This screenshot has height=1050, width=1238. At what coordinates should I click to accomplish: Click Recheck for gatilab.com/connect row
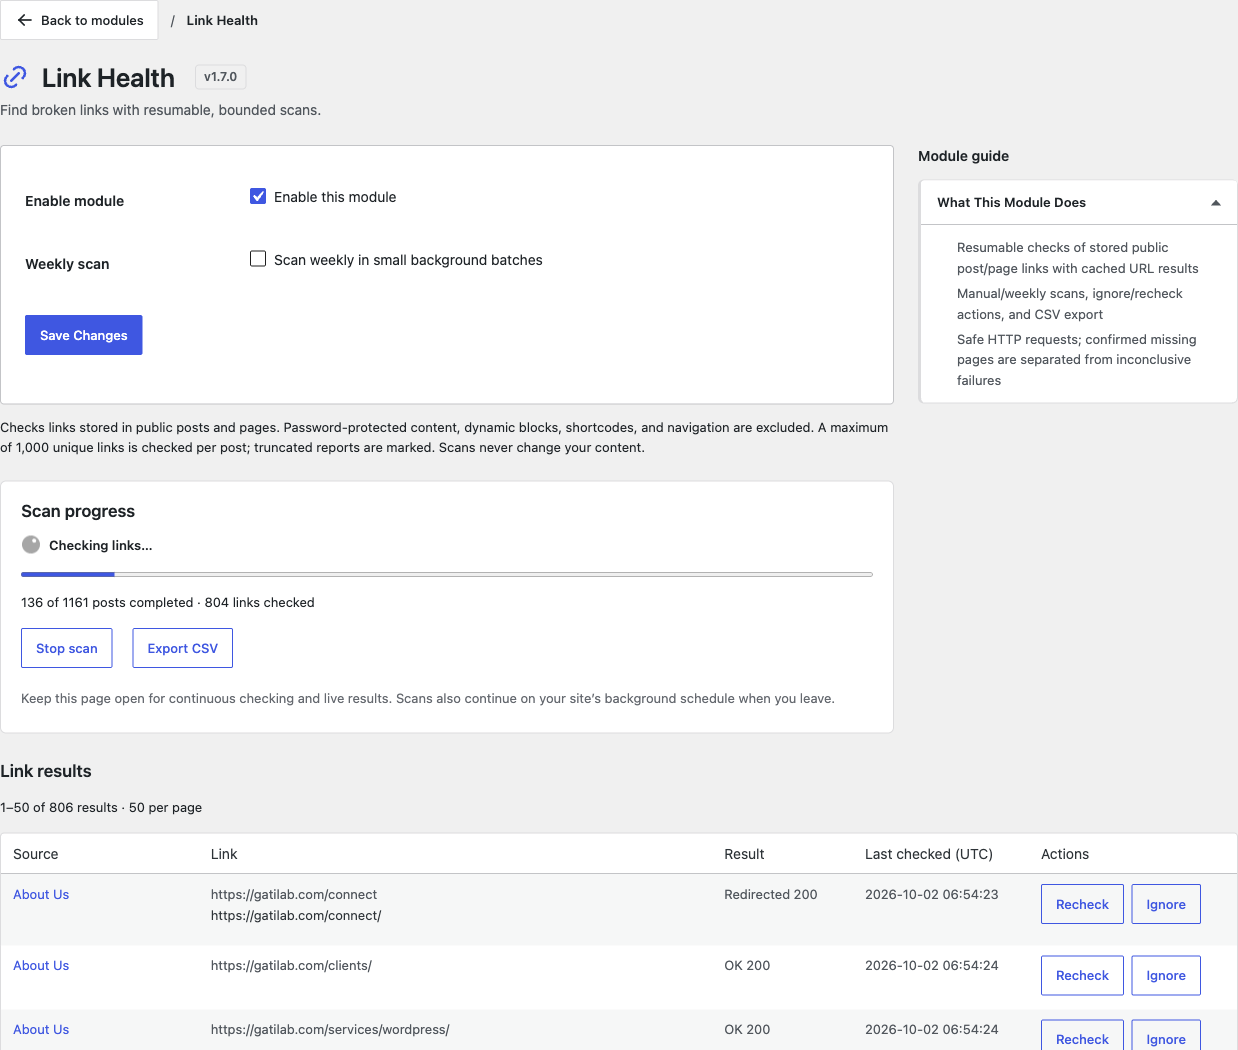[1082, 904]
